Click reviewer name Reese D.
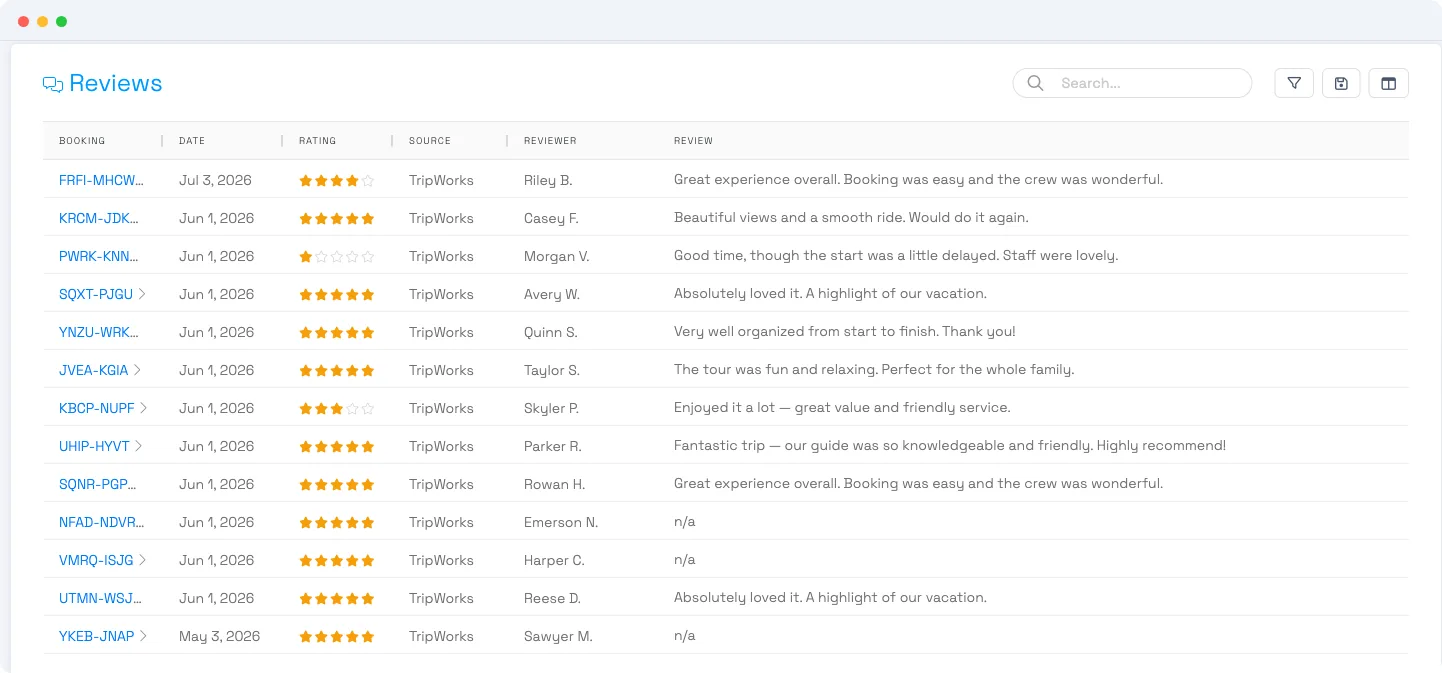1442x673 pixels. [x=552, y=598]
